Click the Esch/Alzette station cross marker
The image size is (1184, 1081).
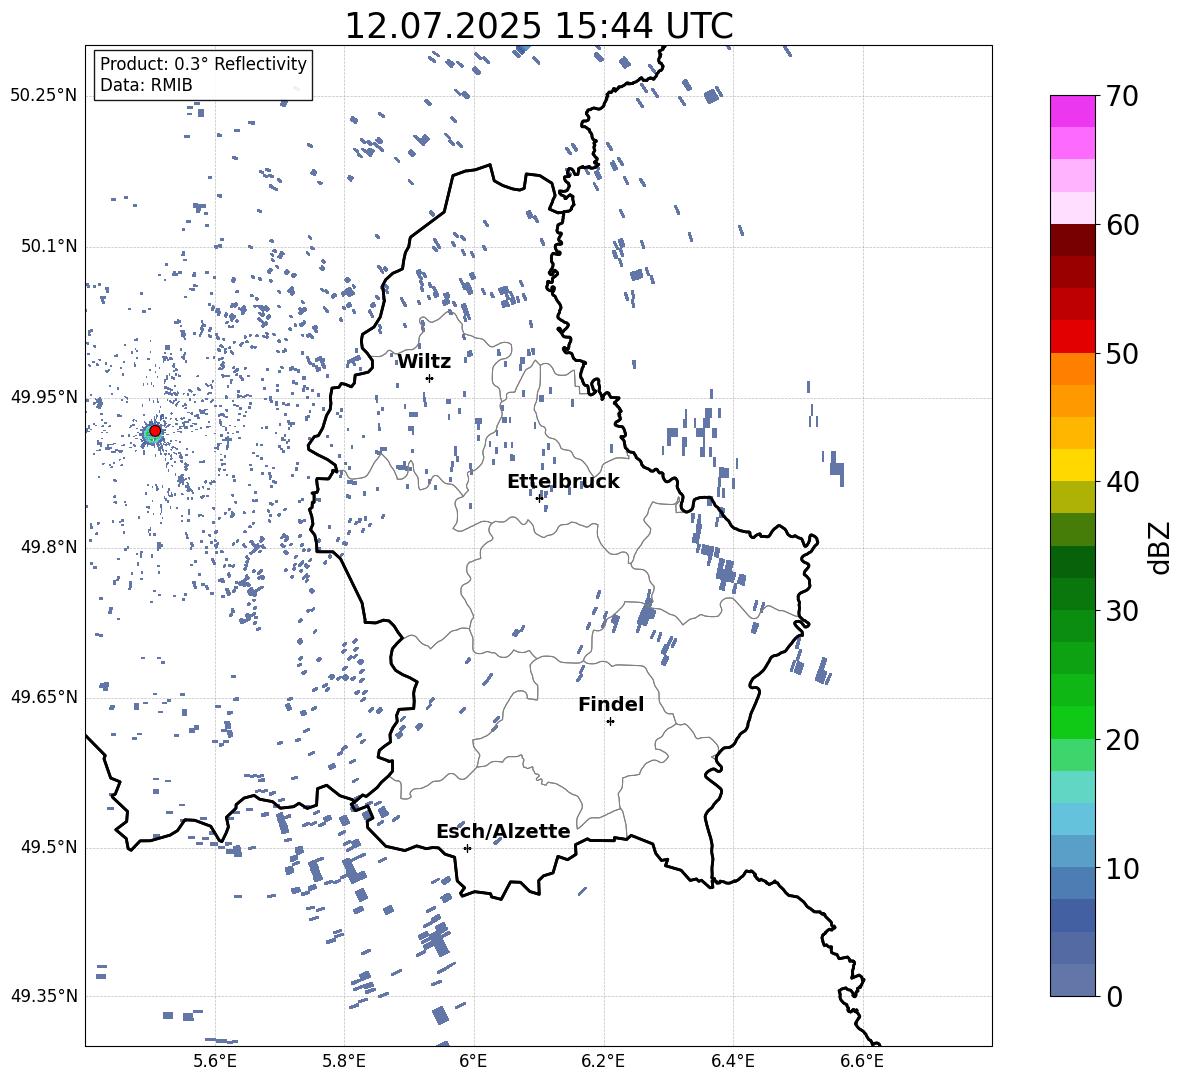point(467,848)
